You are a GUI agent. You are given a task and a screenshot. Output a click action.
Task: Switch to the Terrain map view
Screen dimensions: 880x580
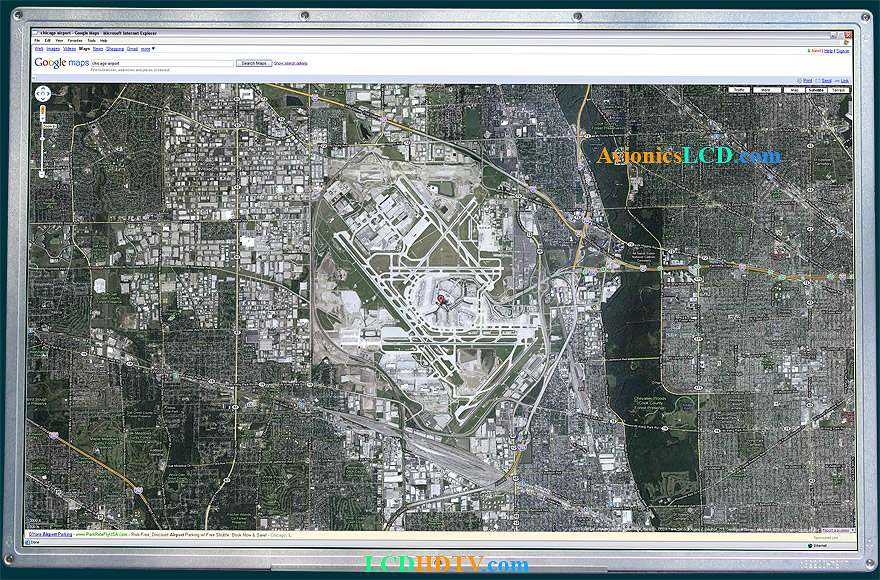point(839,90)
